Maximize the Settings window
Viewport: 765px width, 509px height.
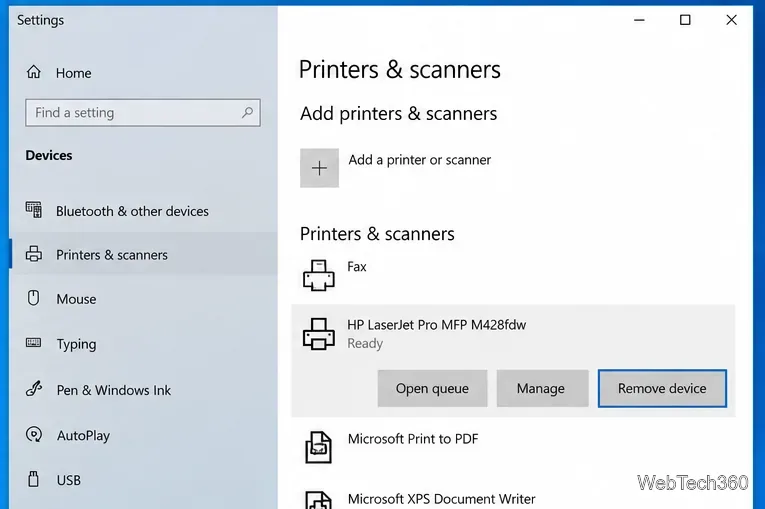click(685, 20)
